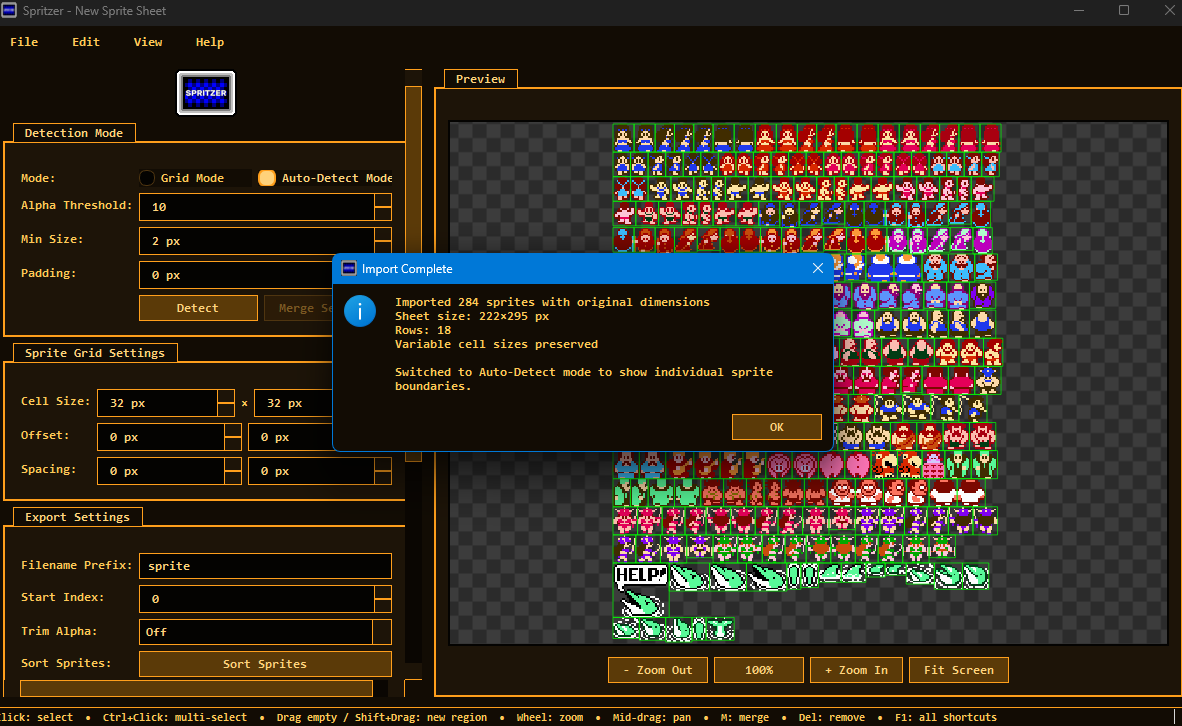Increase the Min Size value
This screenshot has height=726, width=1182.
pyautogui.click(x=383, y=234)
